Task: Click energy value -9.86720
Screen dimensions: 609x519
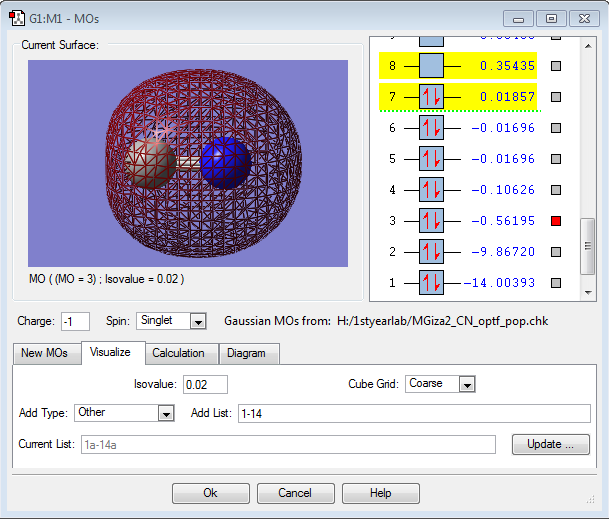Action: tap(503, 252)
